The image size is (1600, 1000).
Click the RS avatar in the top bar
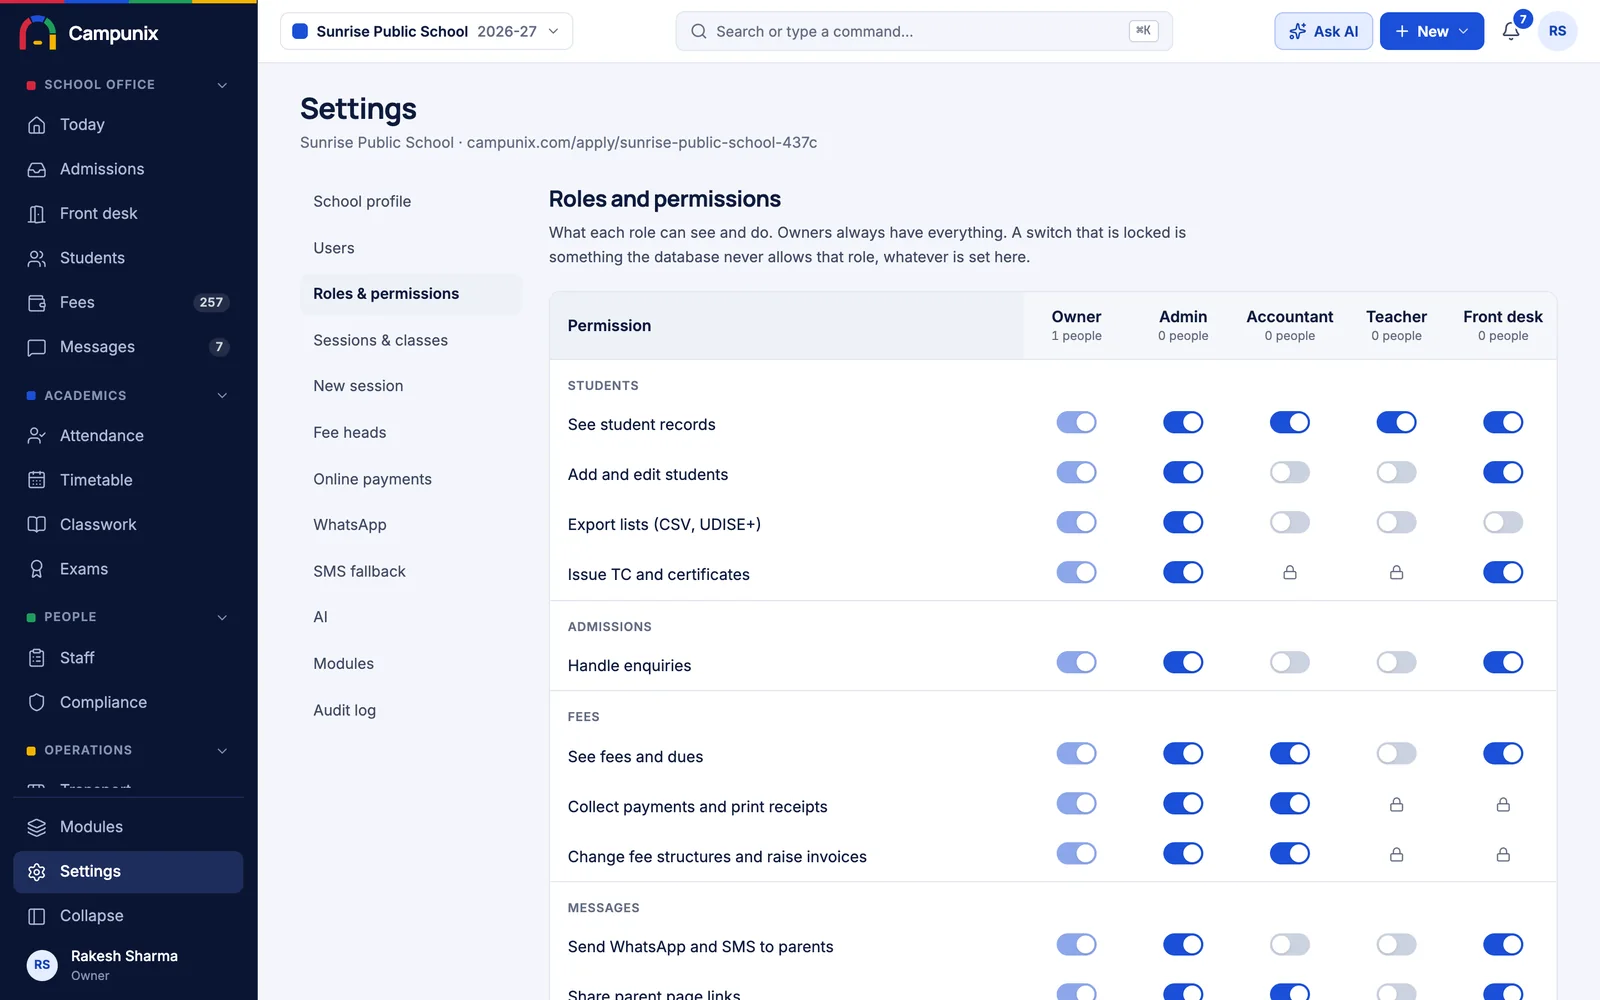1557,31
